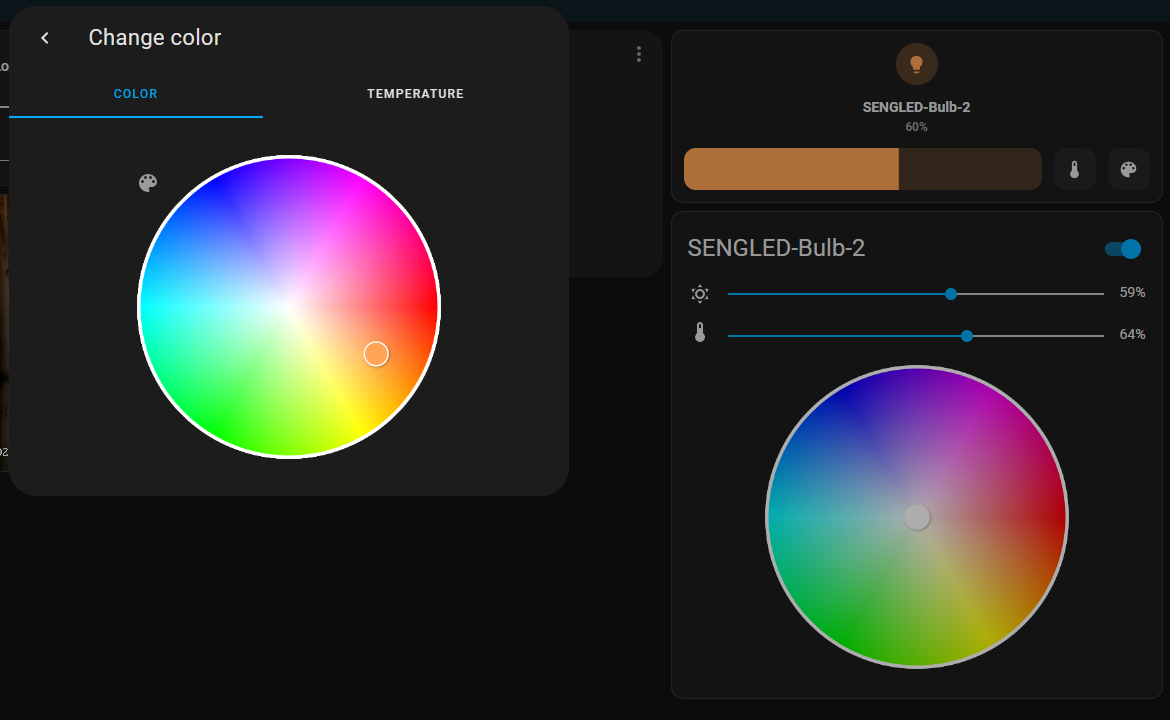
Task: Click the color selector circle on the wheel
Action: [377, 353]
